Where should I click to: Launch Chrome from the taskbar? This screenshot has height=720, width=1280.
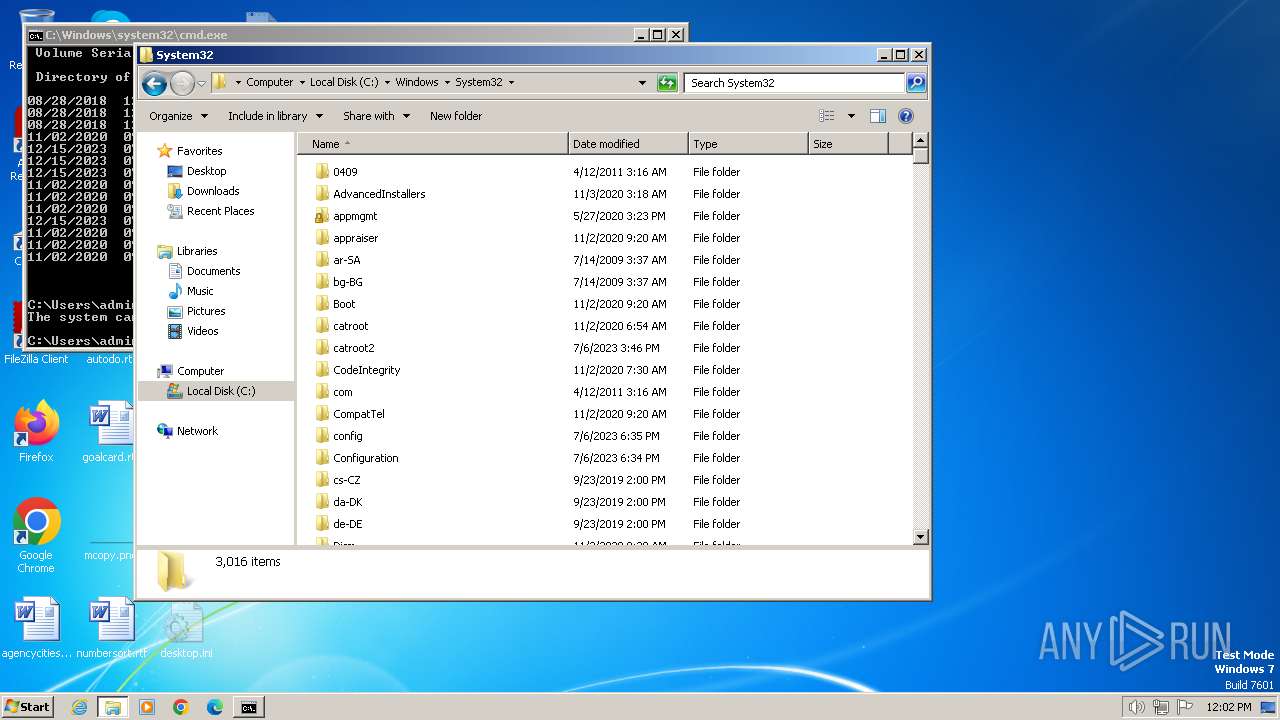(181, 707)
